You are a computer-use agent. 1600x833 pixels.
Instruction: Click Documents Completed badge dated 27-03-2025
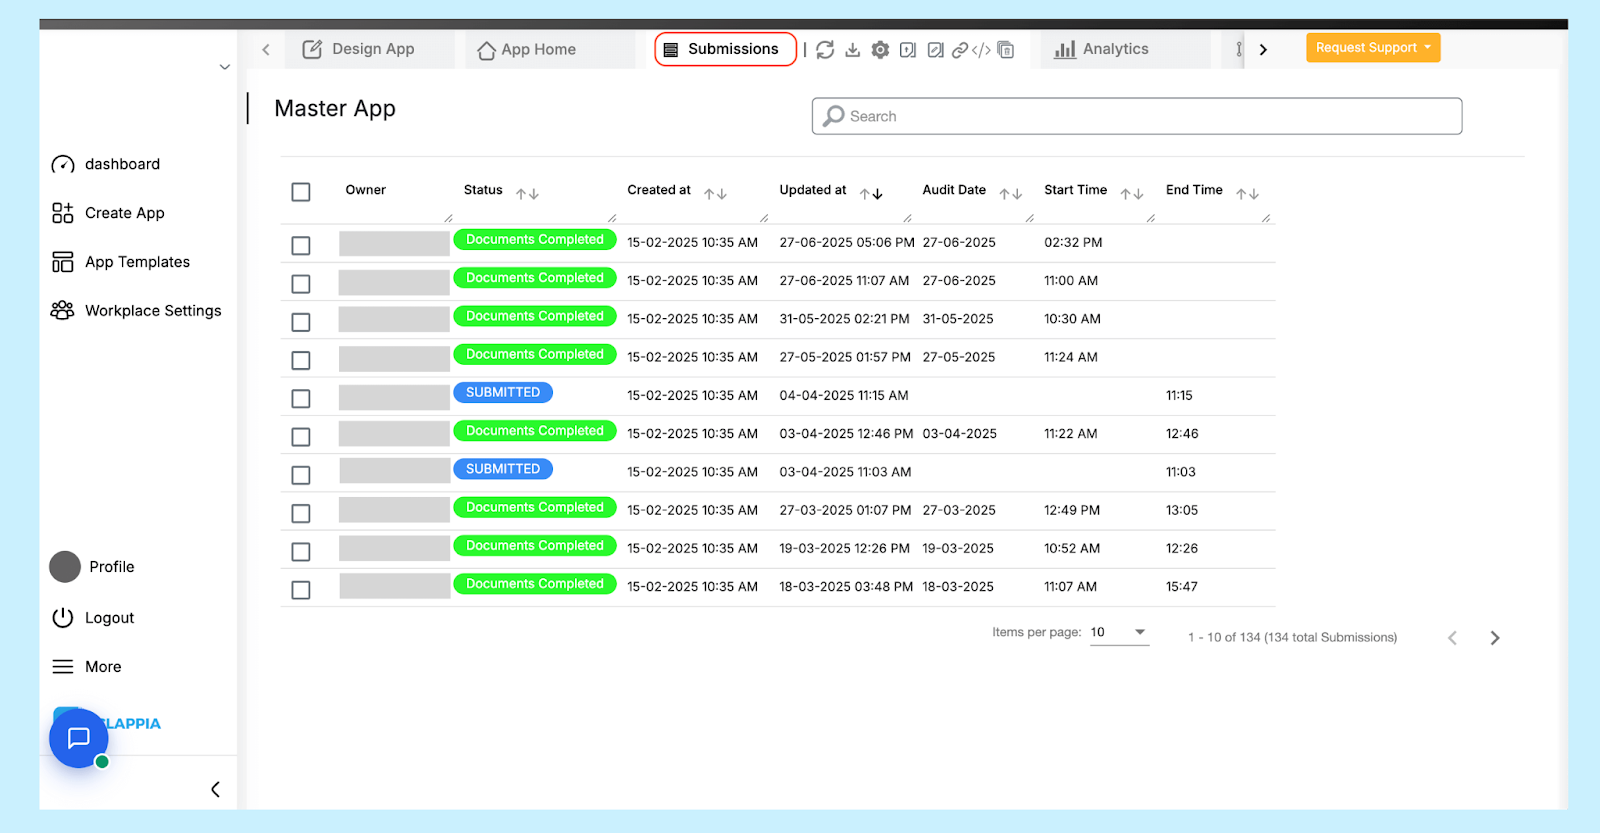pyautogui.click(x=535, y=507)
